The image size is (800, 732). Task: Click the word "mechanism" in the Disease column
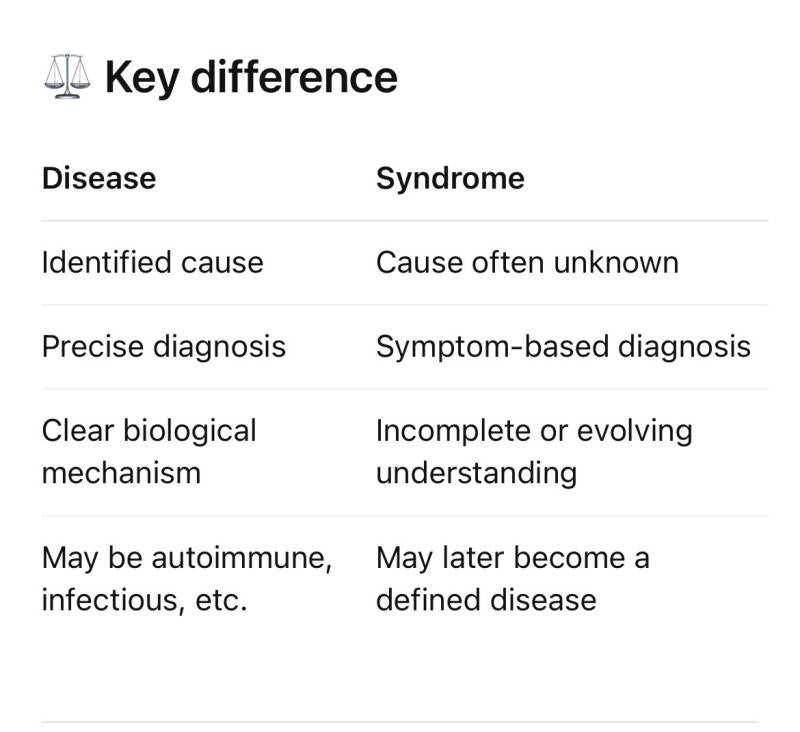click(121, 472)
